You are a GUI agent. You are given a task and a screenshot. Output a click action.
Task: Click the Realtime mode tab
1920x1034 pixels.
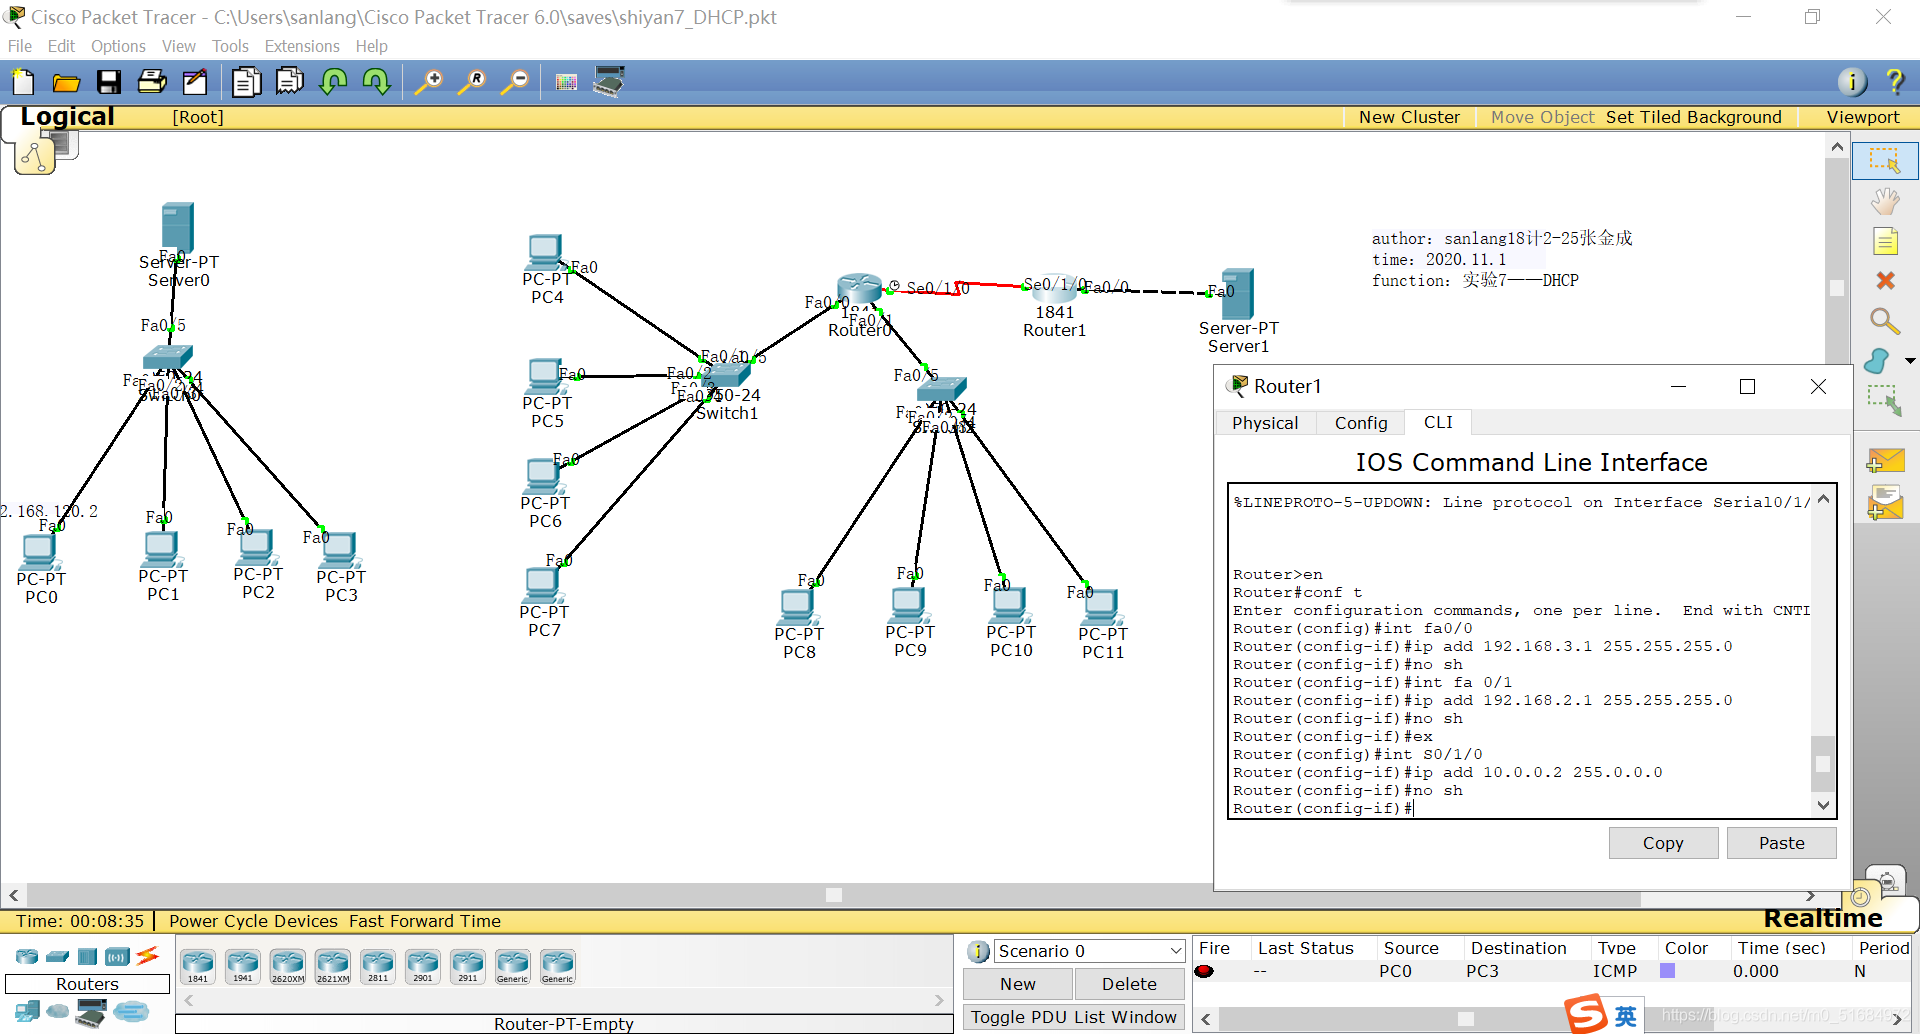point(1822,918)
